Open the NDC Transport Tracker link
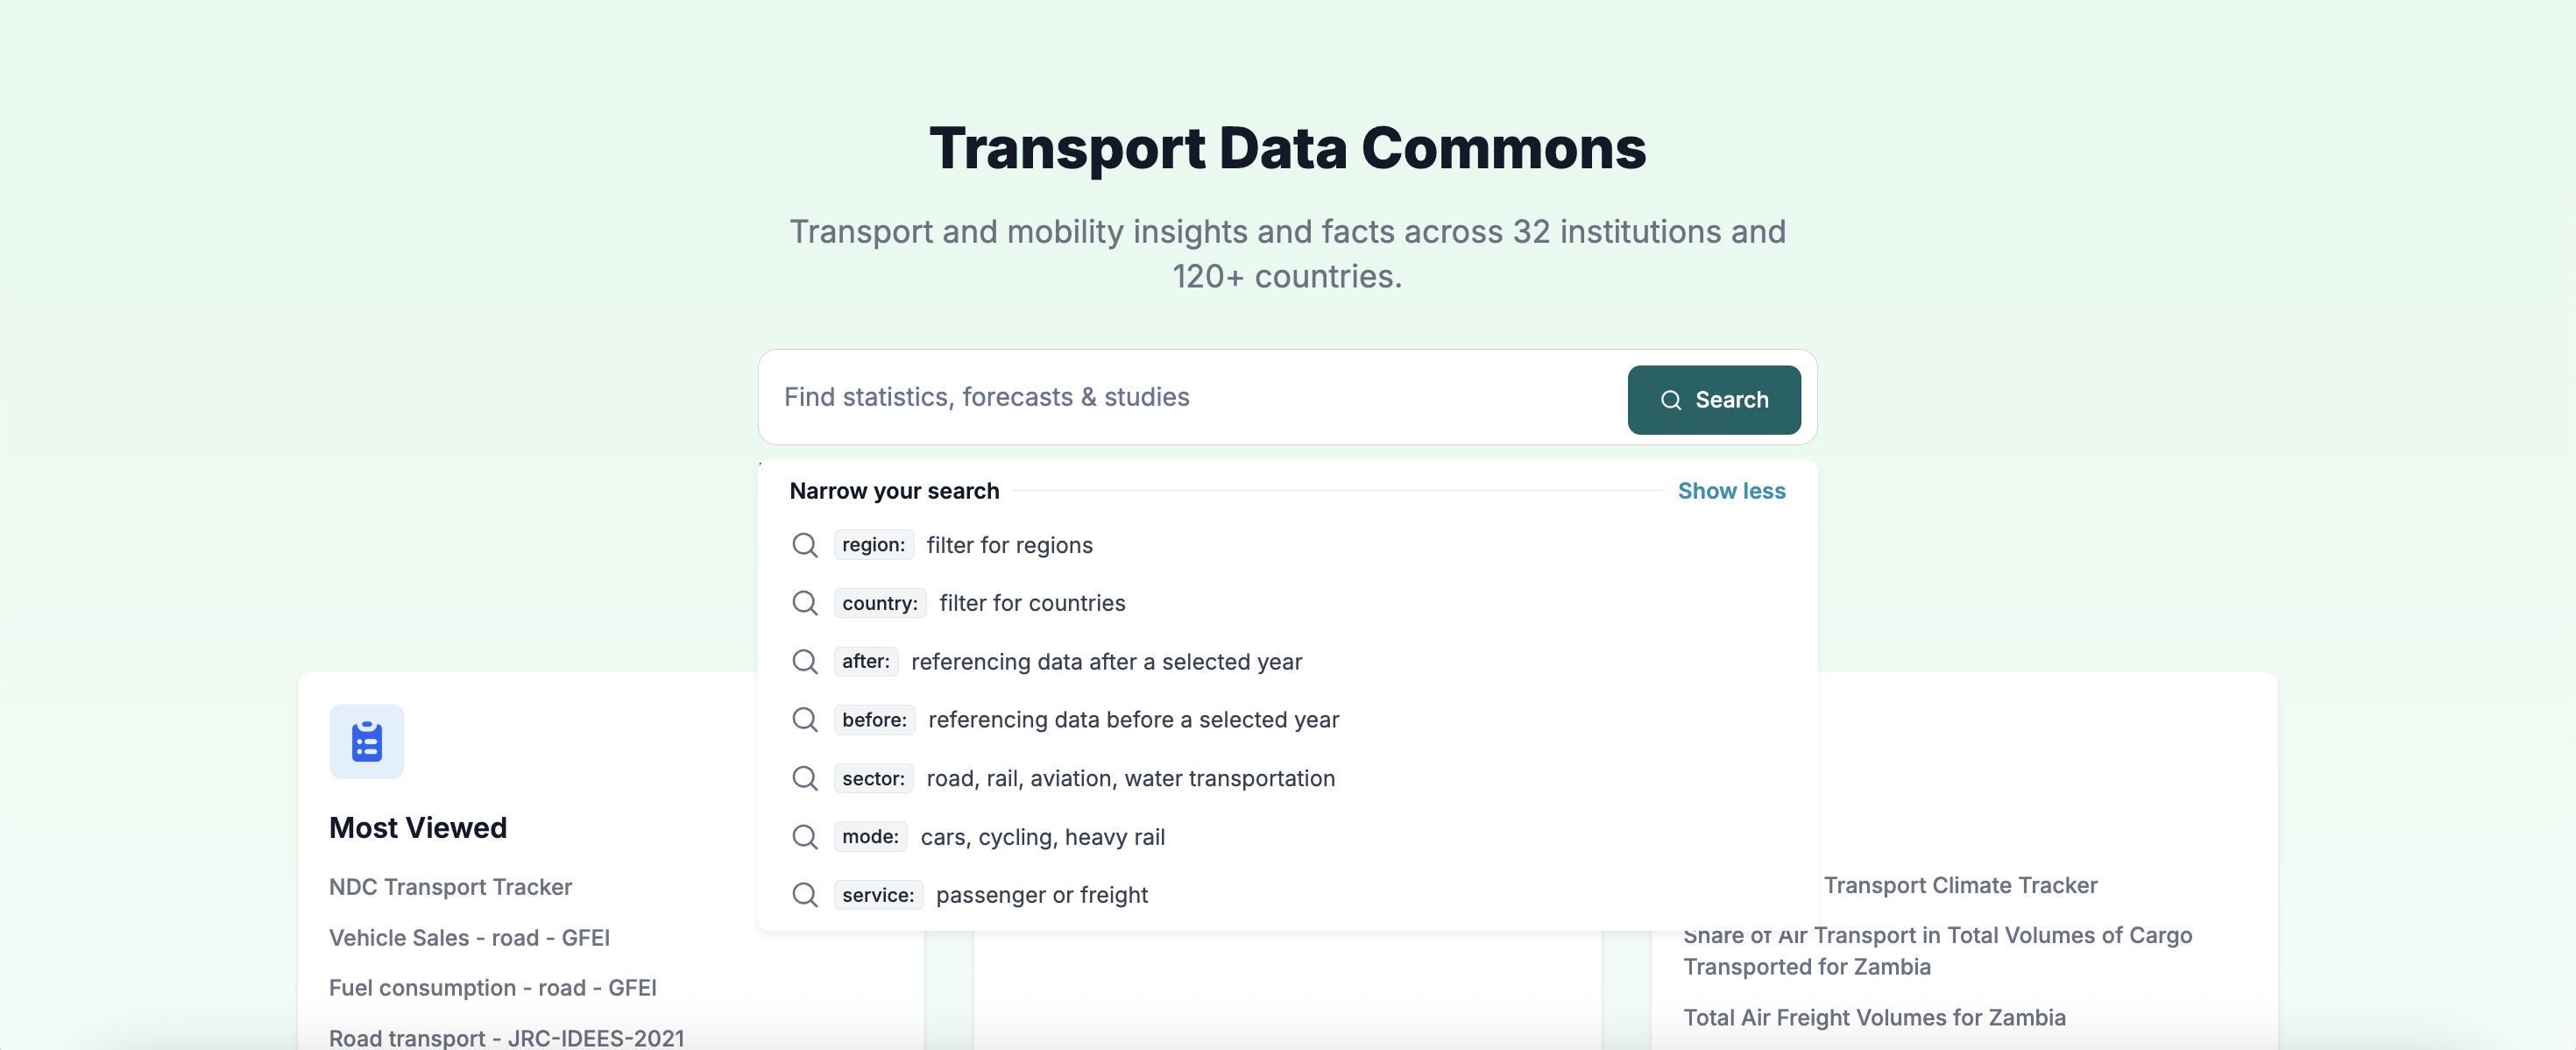 450,887
